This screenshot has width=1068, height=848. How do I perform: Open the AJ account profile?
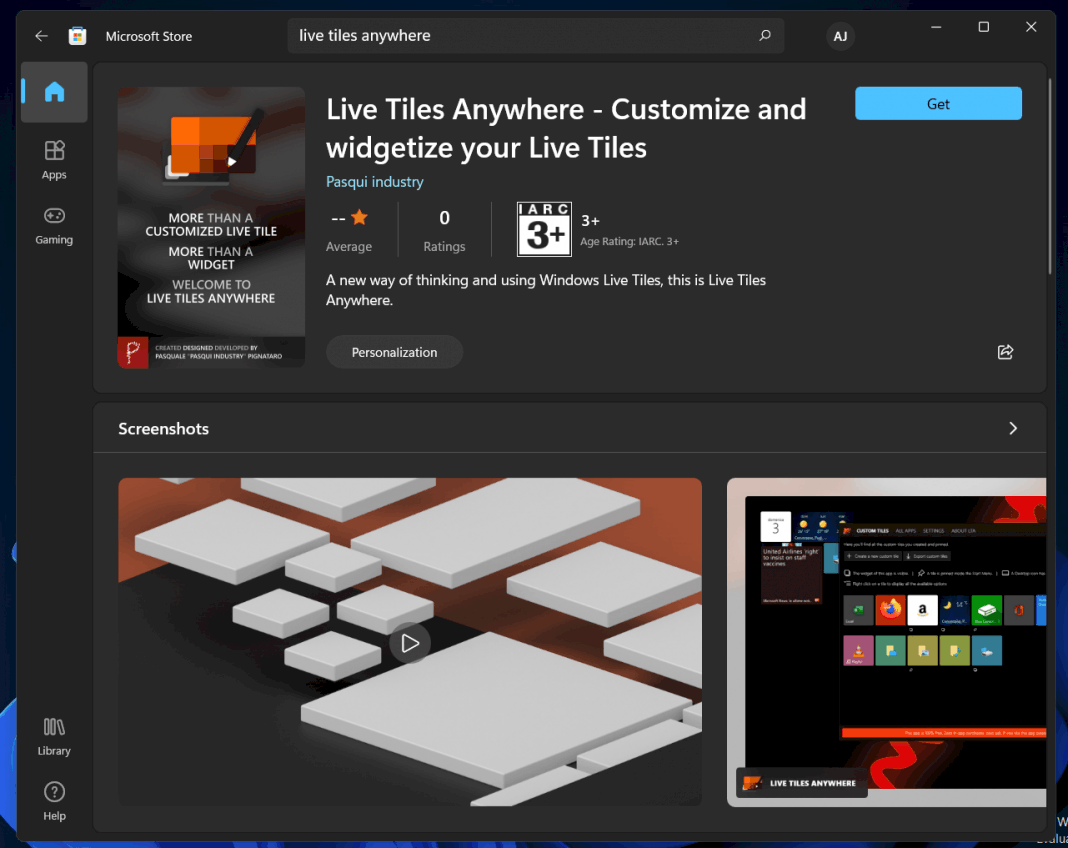pyautogui.click(x=840, y=36)
